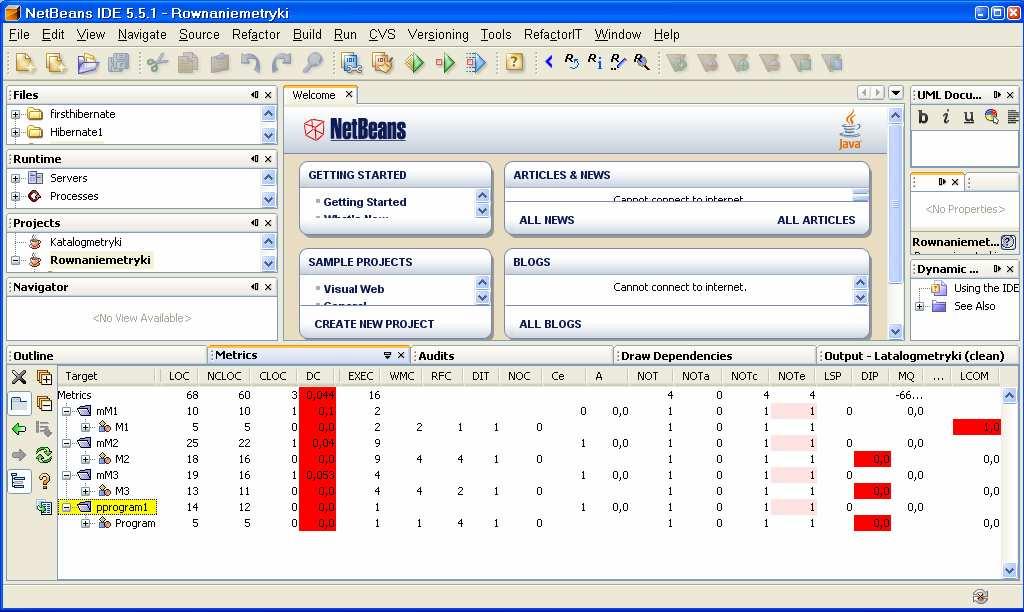1024x612 pixels.
Task: Open the Metrics tab dropdown arrow
Action: click(387, 355)
